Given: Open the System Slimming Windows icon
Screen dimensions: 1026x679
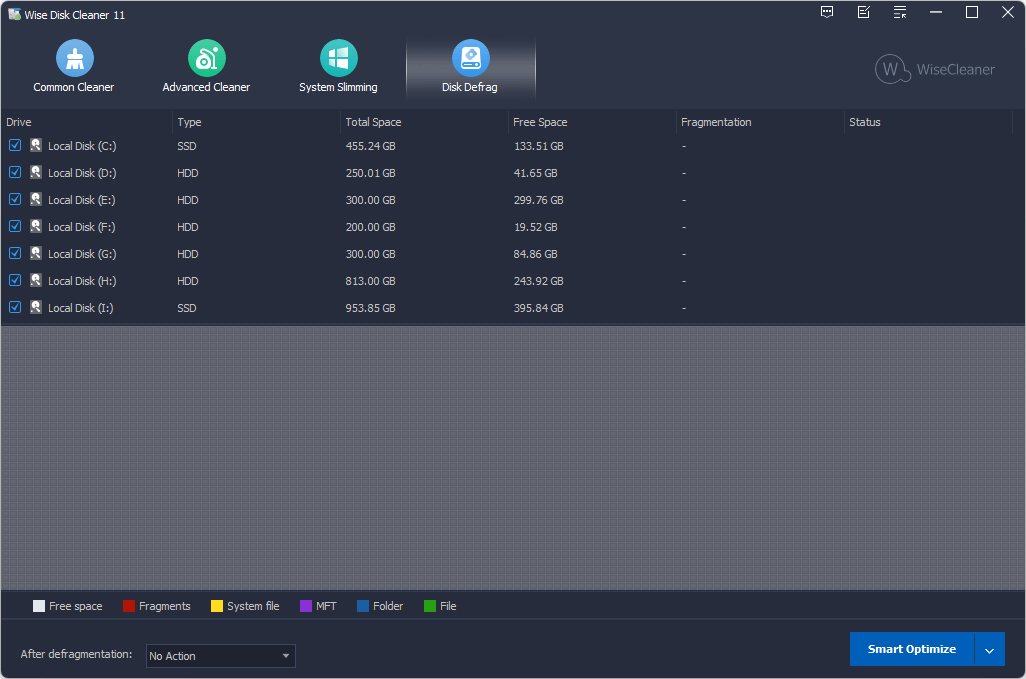Looking at the screenshot, I should [338, 58].
